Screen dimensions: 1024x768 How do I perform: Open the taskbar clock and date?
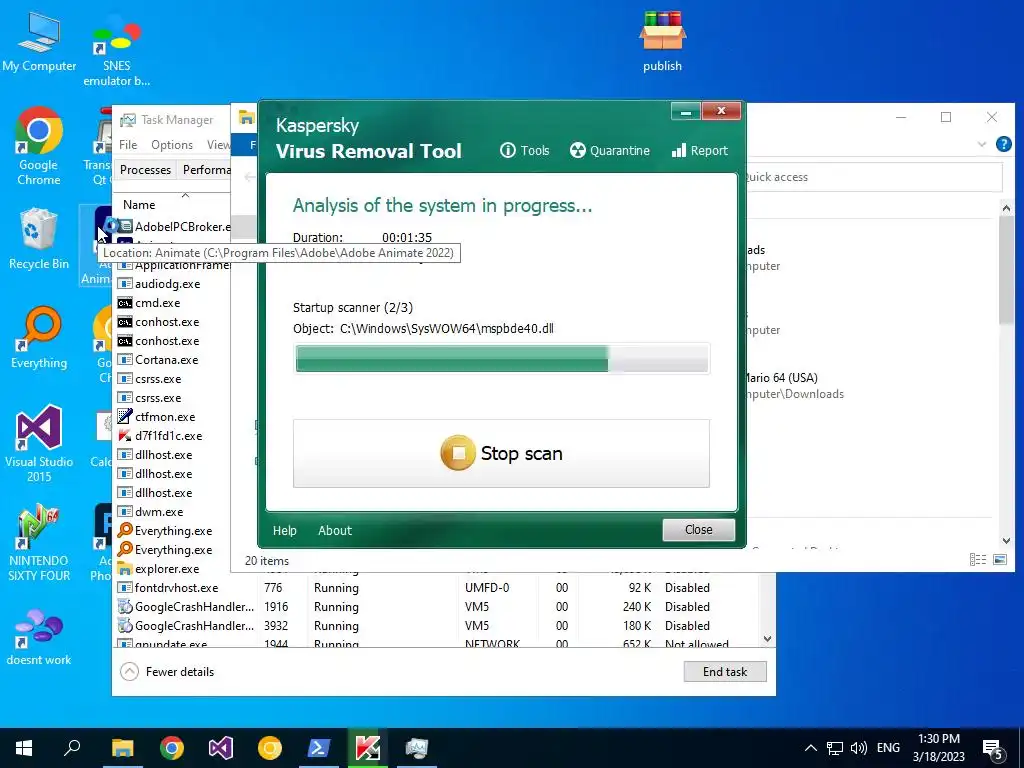(x=938, y=748)
